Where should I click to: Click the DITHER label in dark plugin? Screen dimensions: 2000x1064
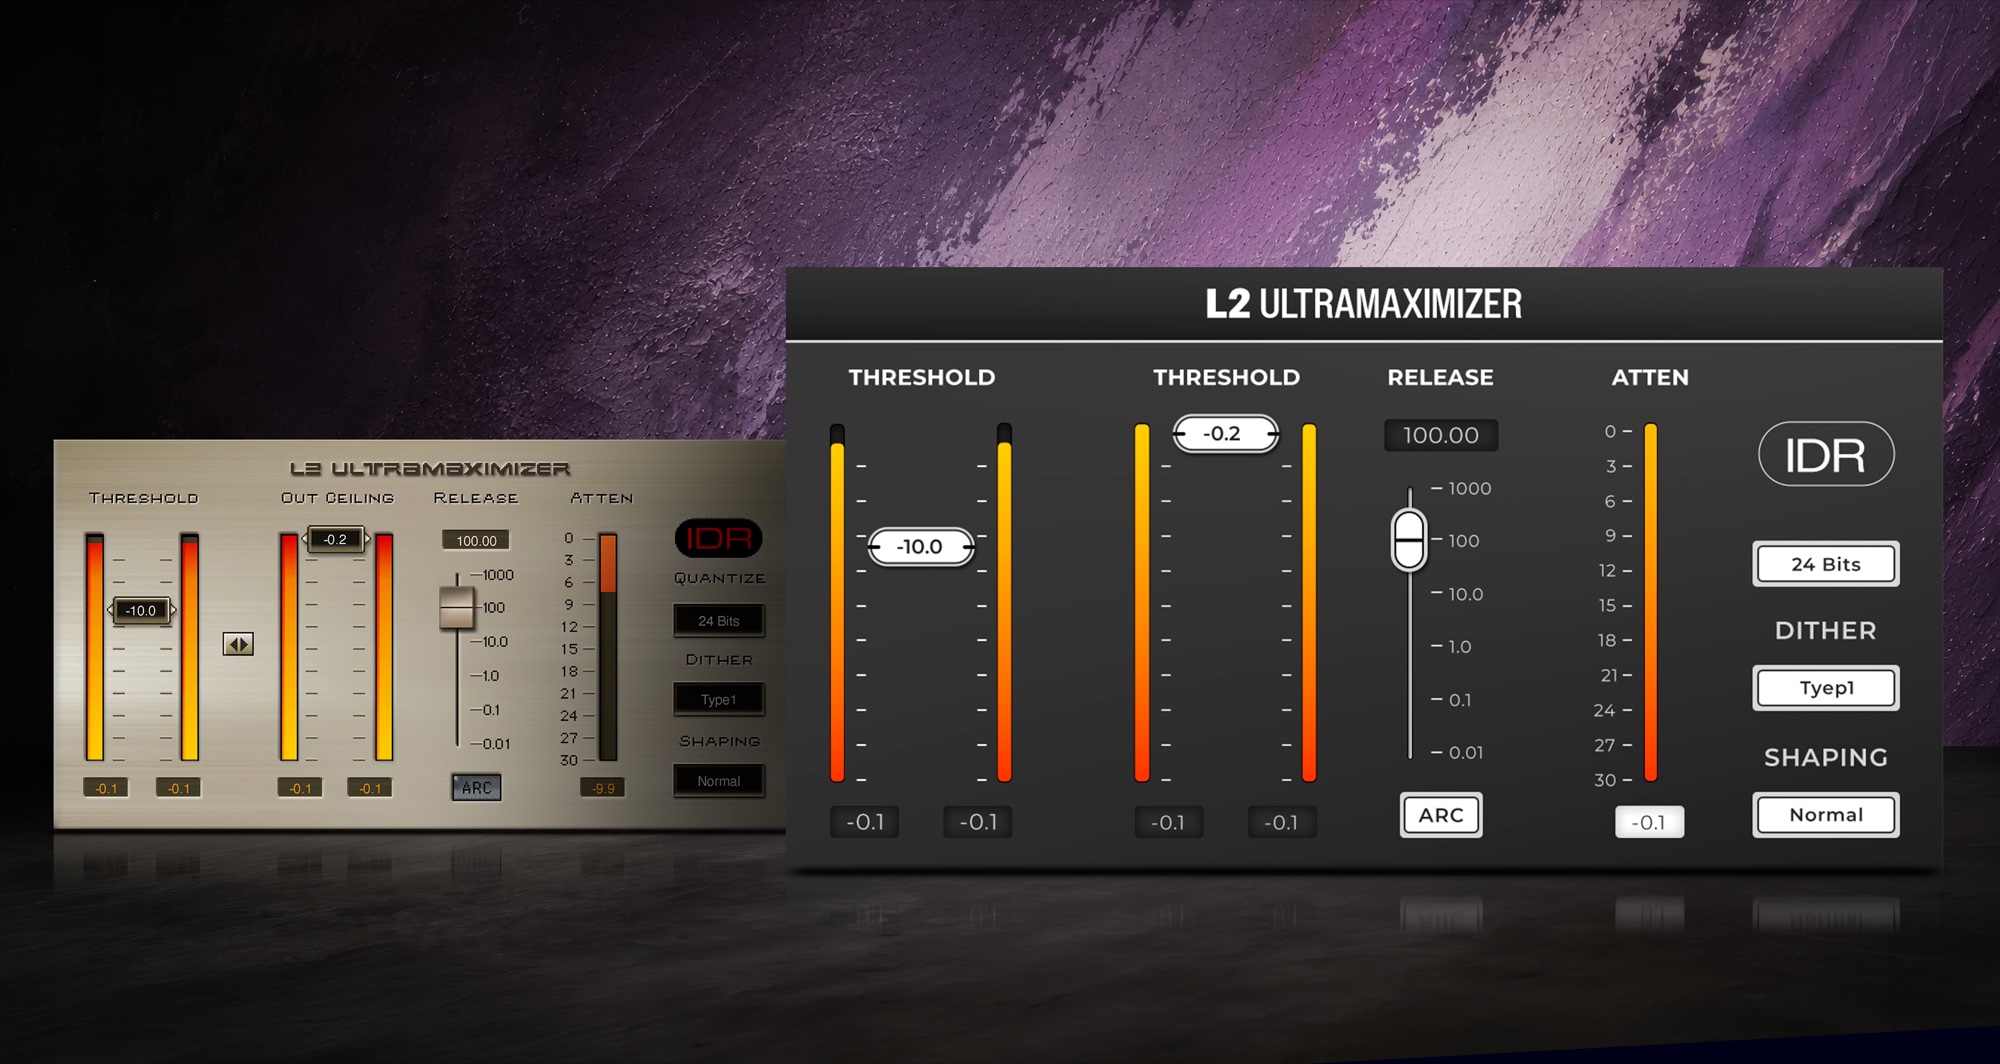click(1826, 631)
